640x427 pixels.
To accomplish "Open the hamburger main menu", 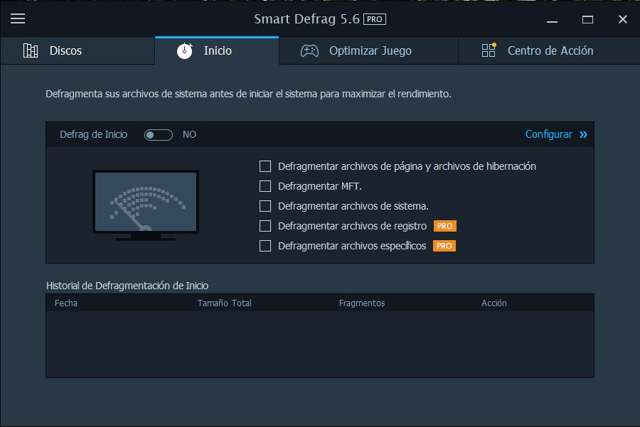I will click(18, 18).
